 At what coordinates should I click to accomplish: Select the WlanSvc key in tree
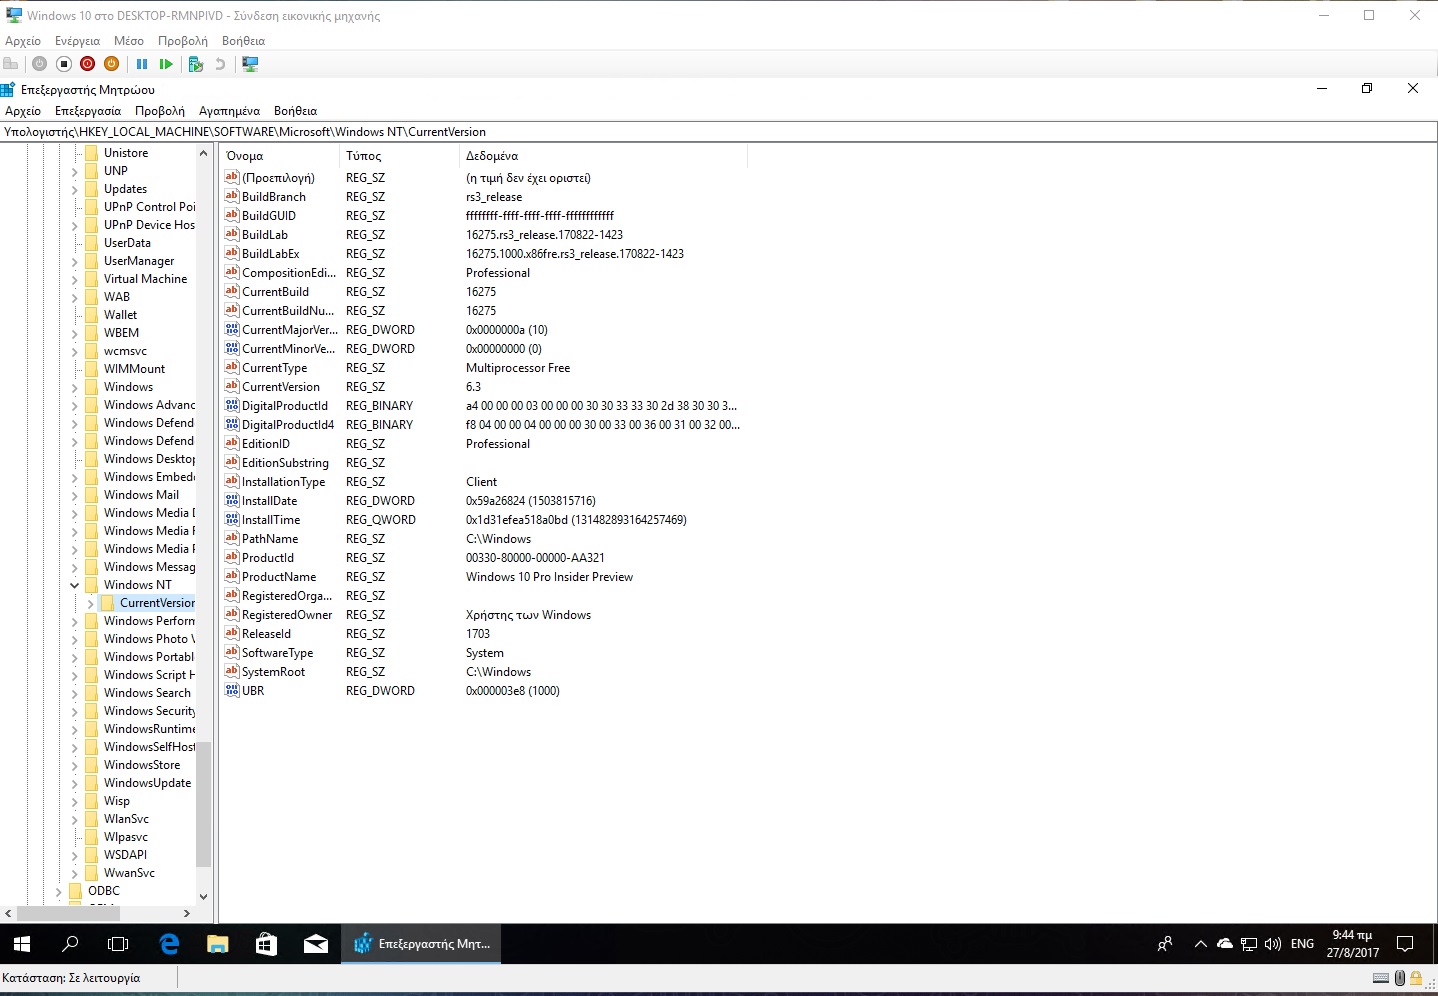(x=126, y=819)
